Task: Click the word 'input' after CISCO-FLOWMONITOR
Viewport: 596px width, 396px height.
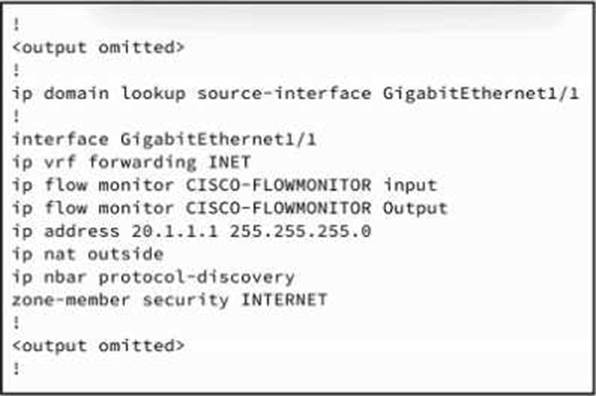Action: 410,186
